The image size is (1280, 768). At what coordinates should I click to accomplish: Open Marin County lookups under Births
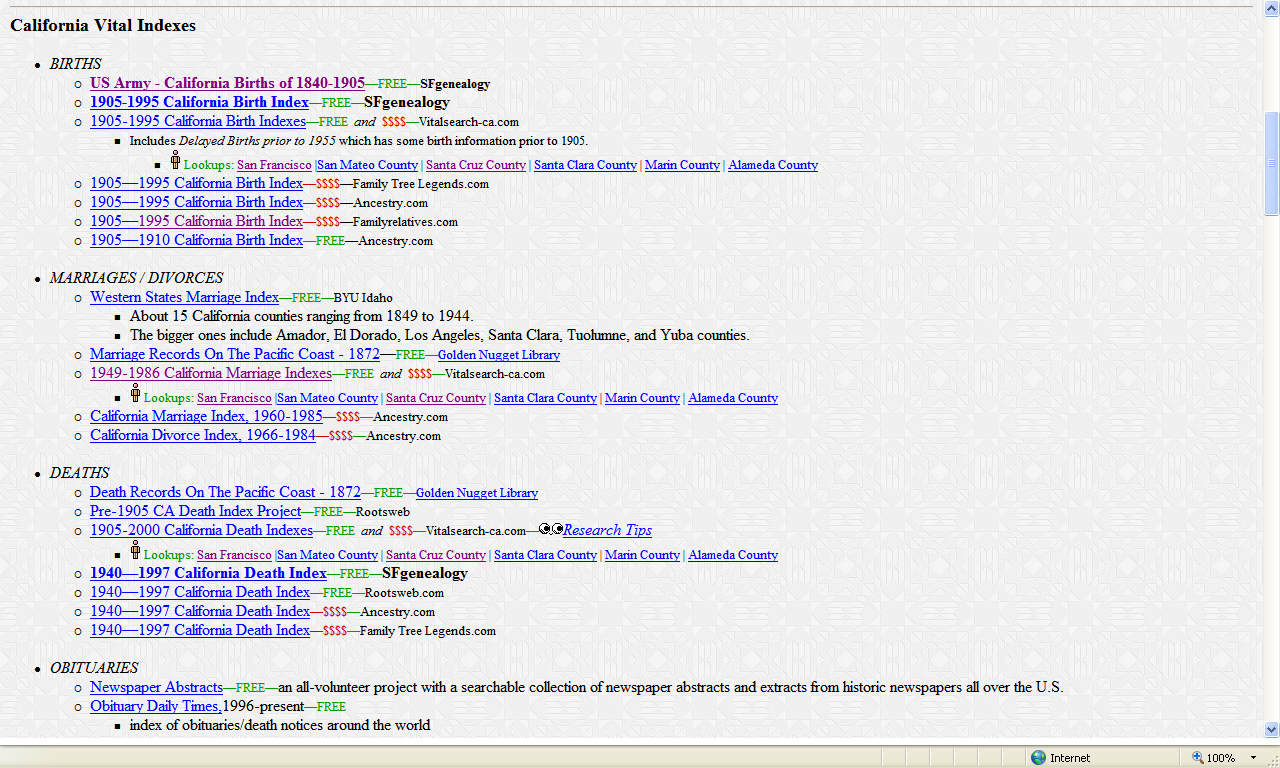tap(682, 165)
